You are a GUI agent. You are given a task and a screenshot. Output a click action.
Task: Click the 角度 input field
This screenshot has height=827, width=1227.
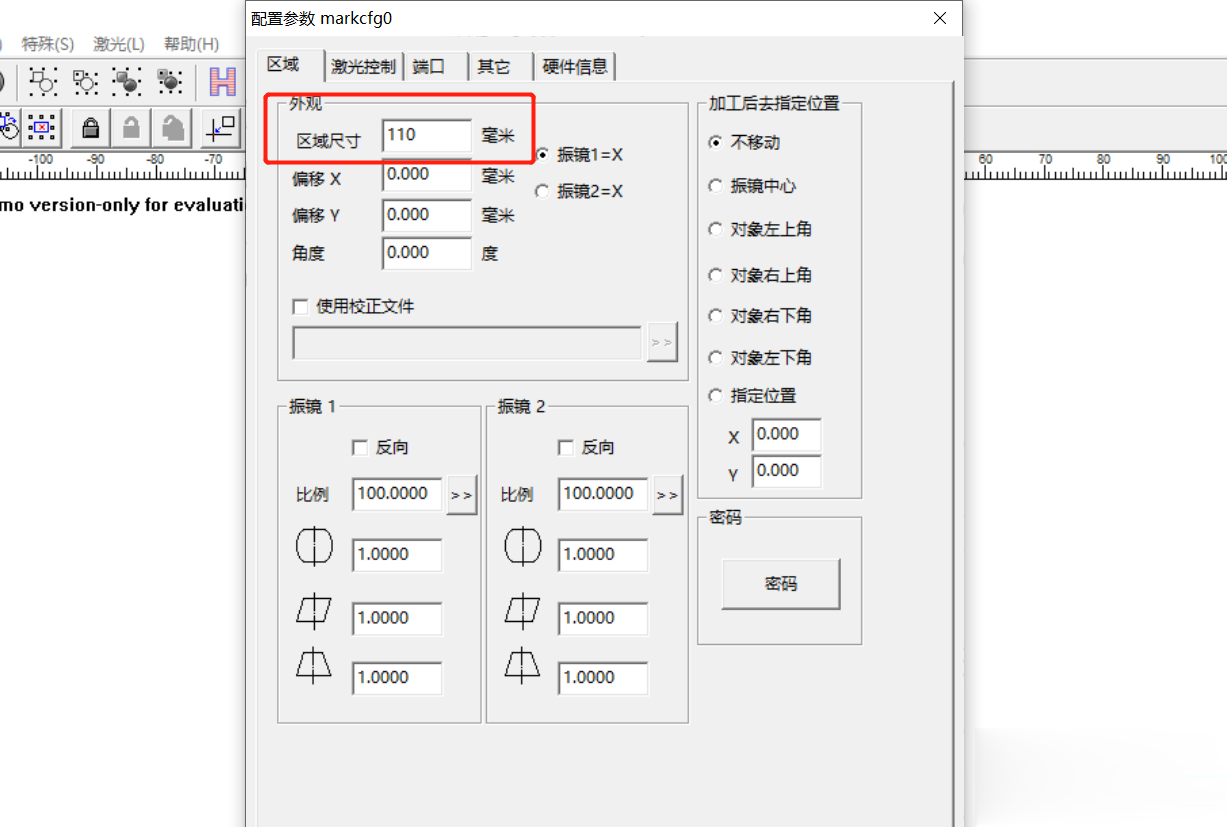(427, 253)
